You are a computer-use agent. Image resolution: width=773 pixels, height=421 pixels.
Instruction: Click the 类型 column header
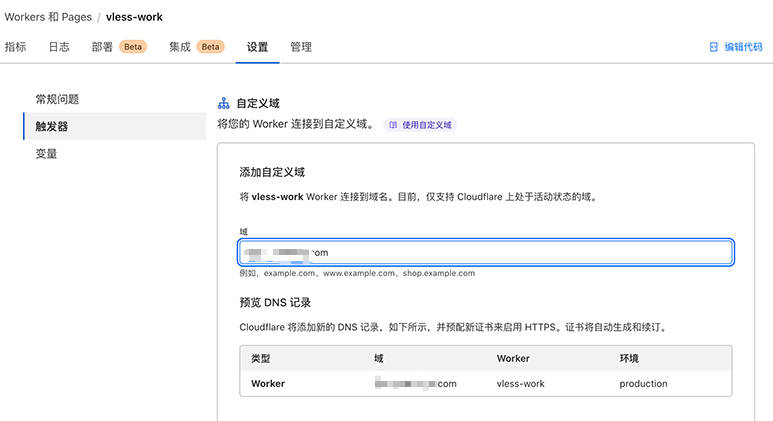(x=260, y=358)
